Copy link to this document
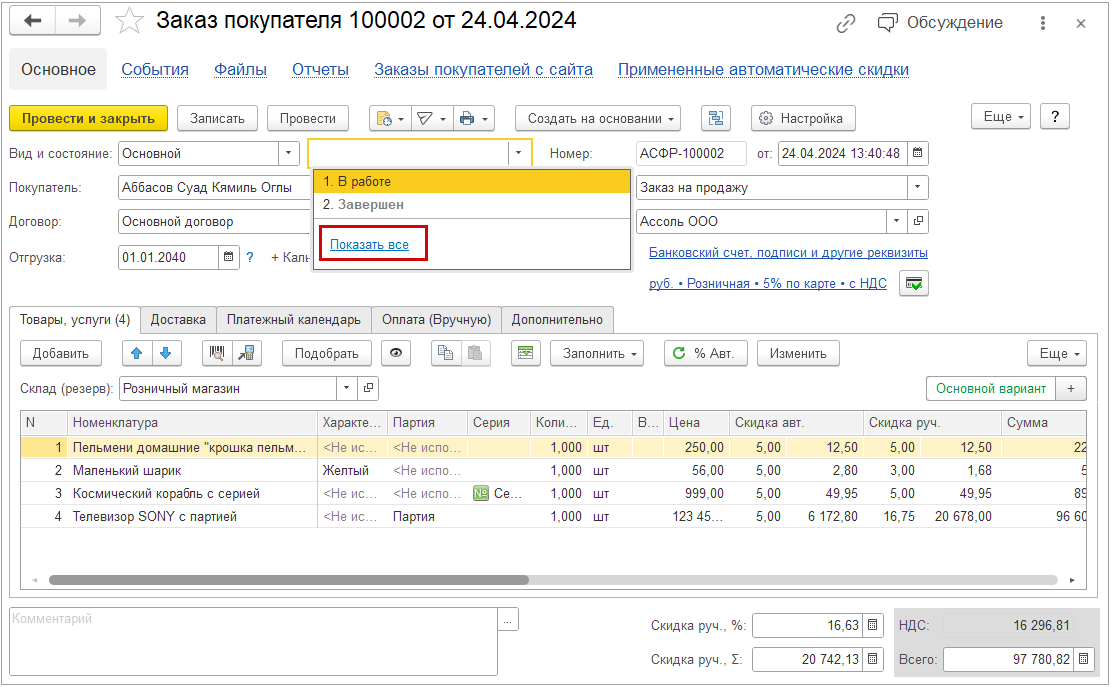 point(845,23)
